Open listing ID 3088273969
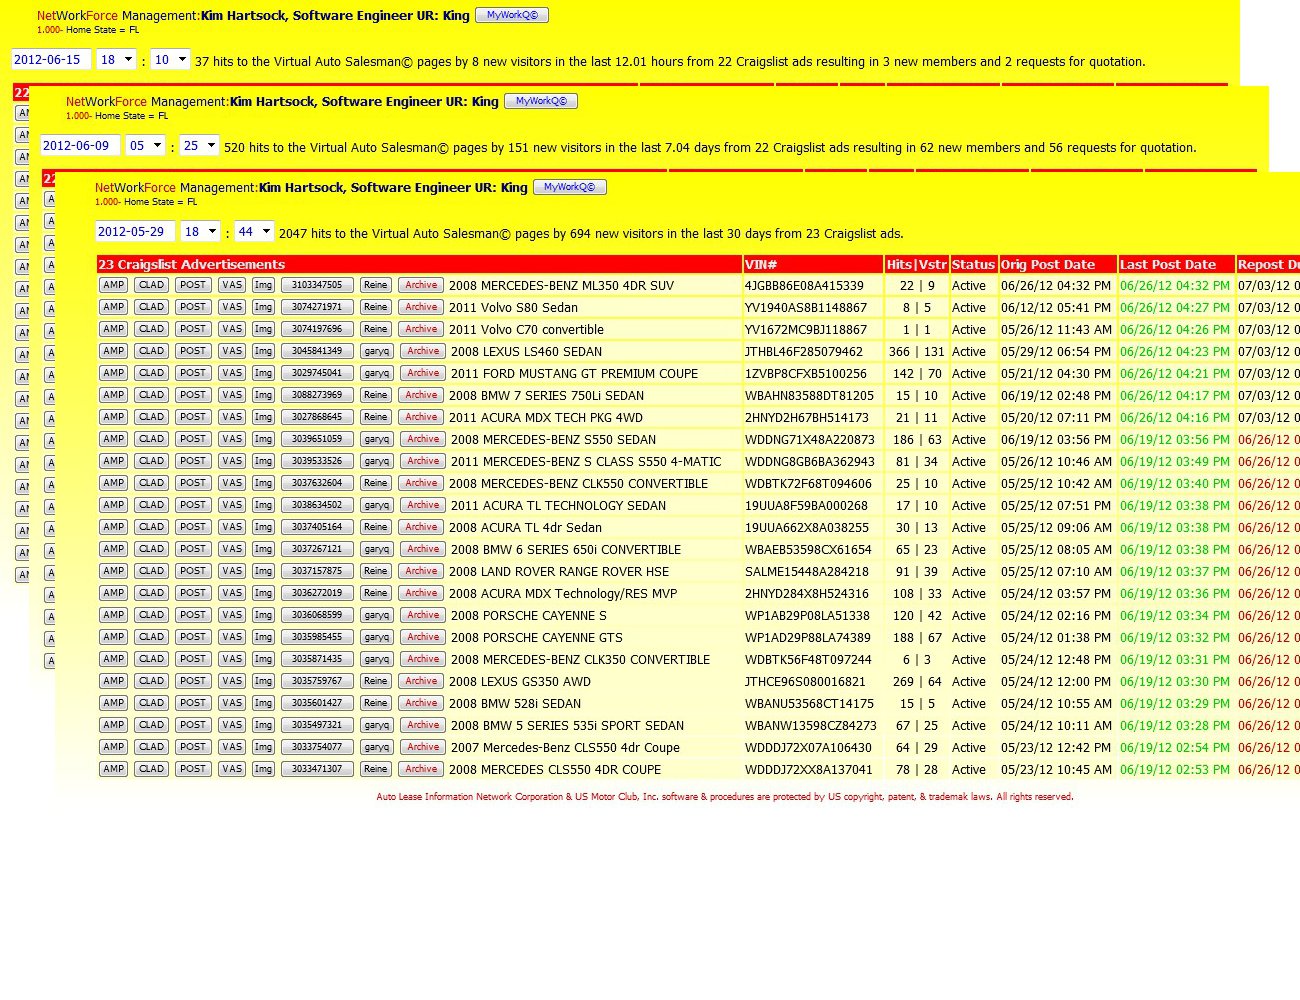 point(317,395)
